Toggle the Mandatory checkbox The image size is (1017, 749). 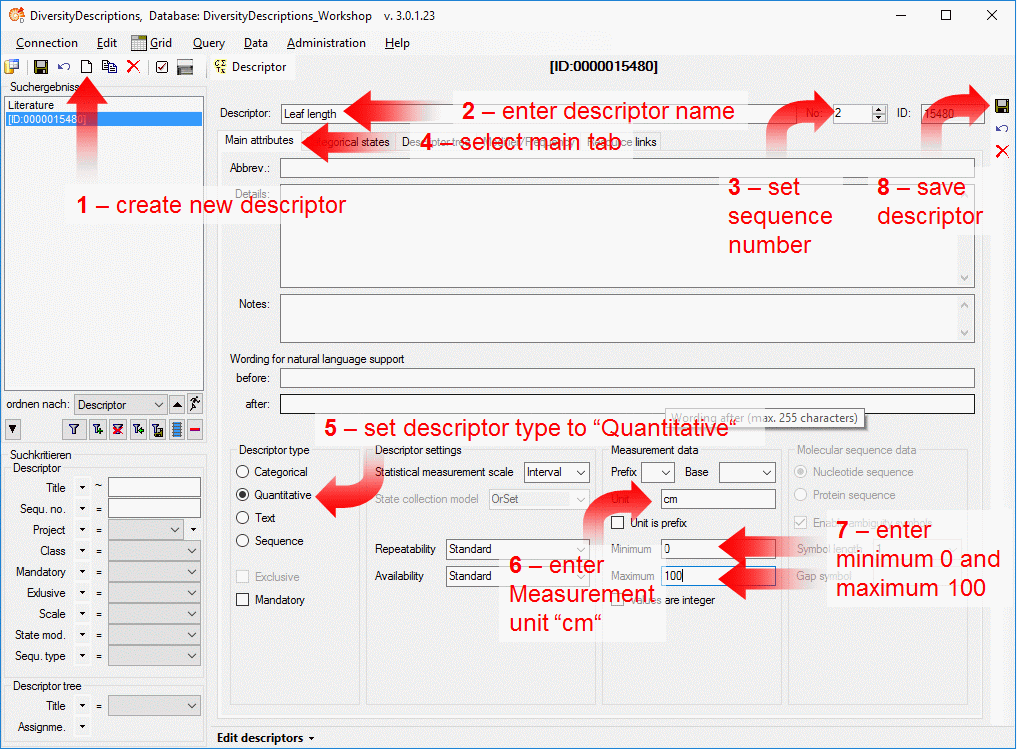tap(243, 600)
